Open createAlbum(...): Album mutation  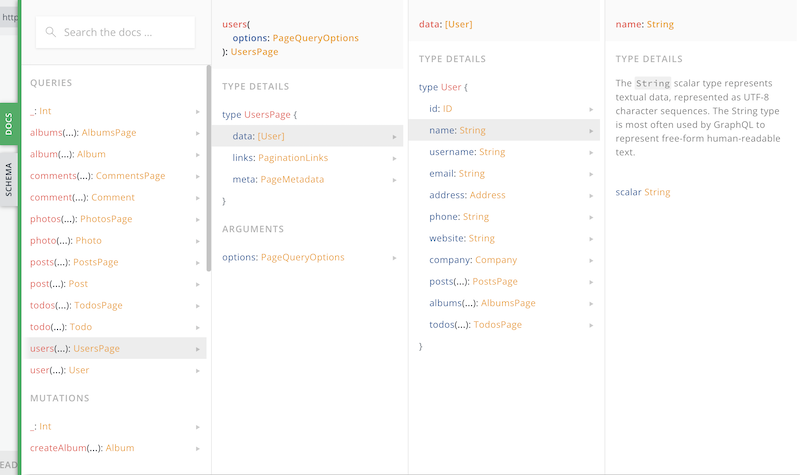[x=82, y=448]
